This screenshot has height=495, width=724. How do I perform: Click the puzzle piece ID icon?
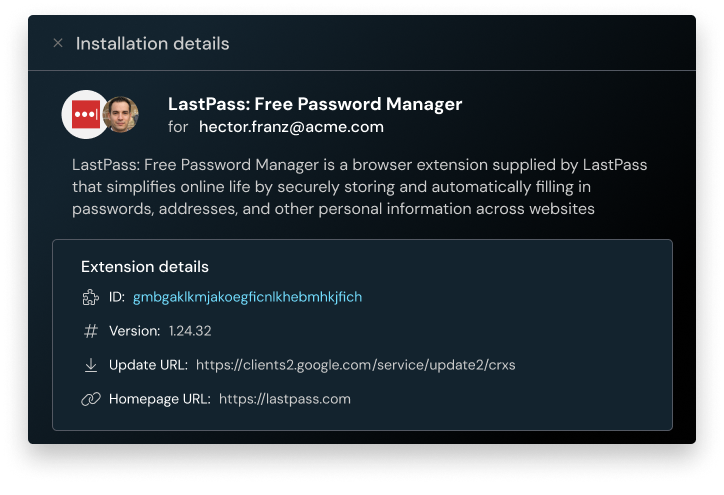point(90,297)
